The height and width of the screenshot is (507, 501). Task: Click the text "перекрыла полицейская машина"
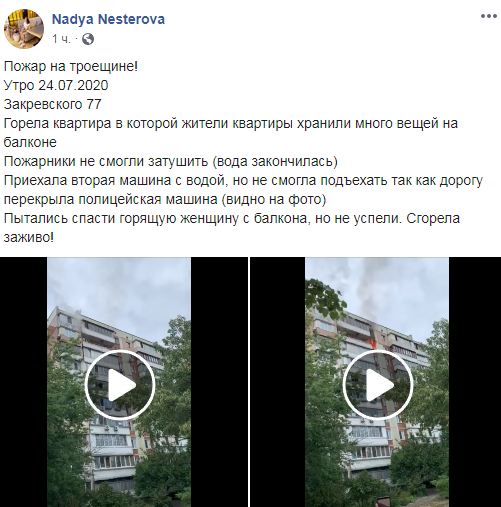pyautogui.click(x=111, y=200)
